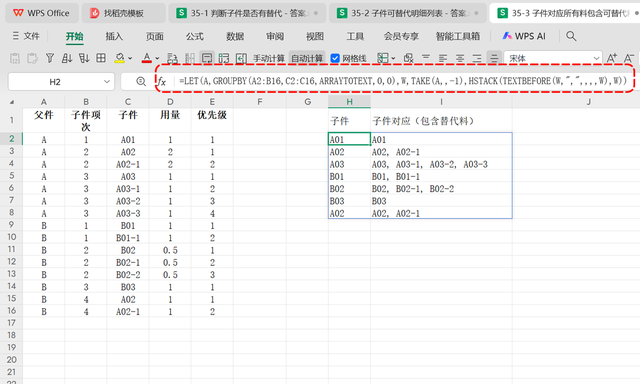Click cell with A03, A03-1, A03-2, A03-3
Screen dimensions: 640x384
click(x=441, y=164)
